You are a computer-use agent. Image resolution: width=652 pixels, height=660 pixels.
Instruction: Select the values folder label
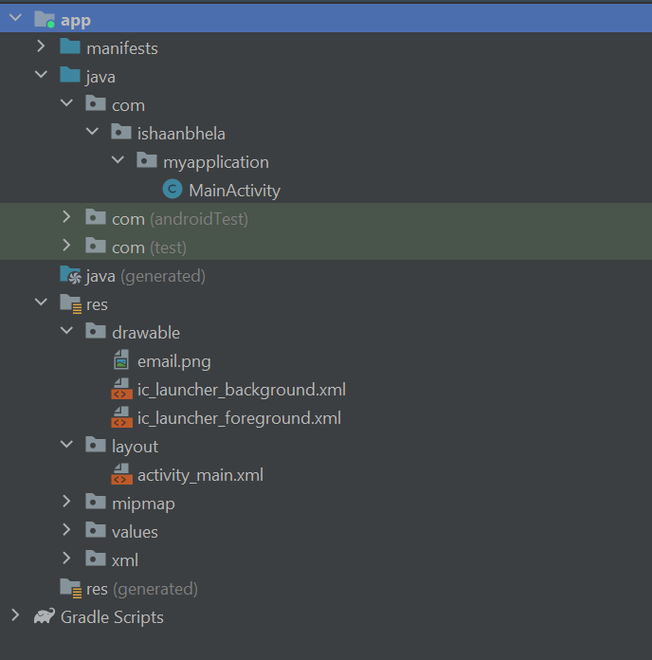(134, 532)
